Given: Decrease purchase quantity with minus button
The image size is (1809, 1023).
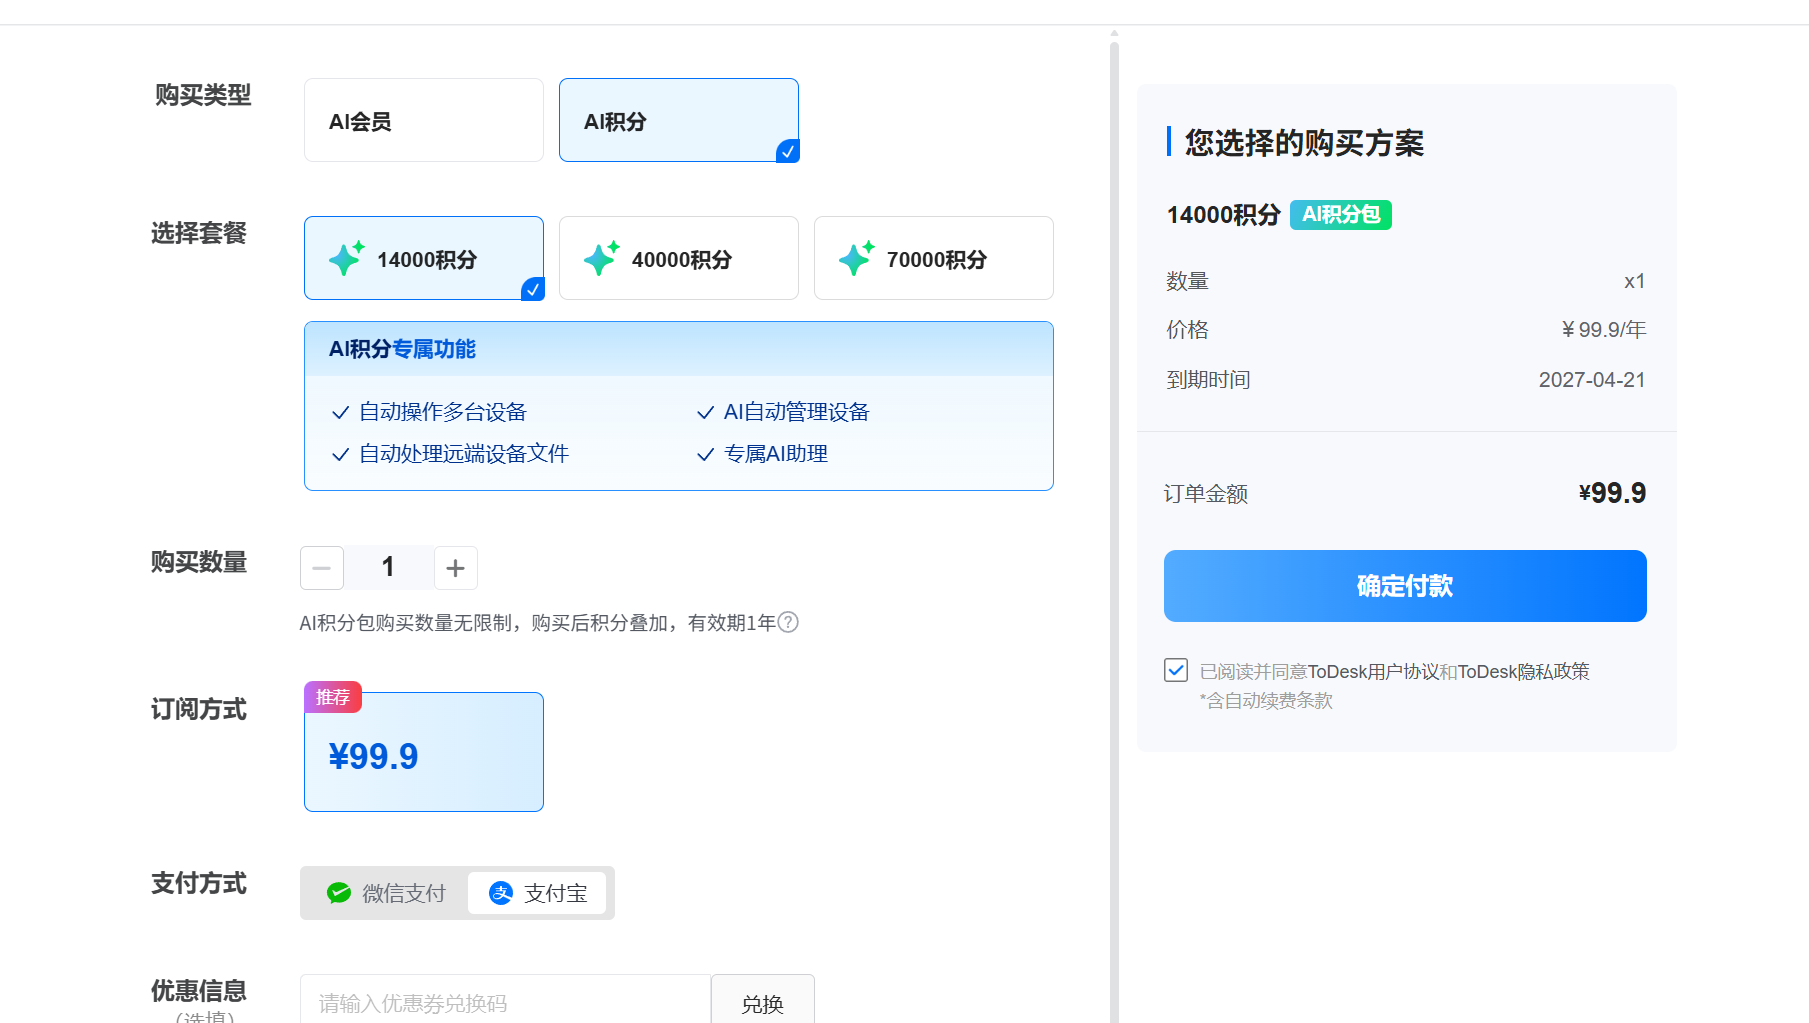Looking at the screenshot, I should click(x=322, y=568).
